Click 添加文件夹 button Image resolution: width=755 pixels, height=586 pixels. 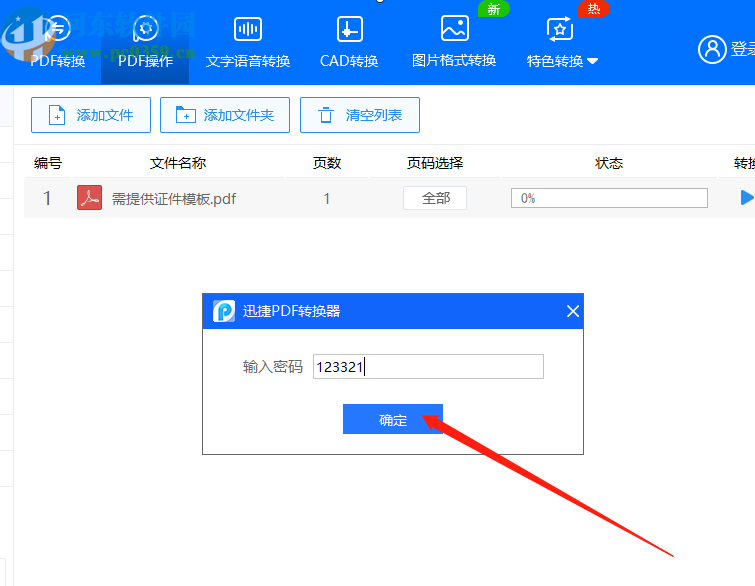point(225,115)
